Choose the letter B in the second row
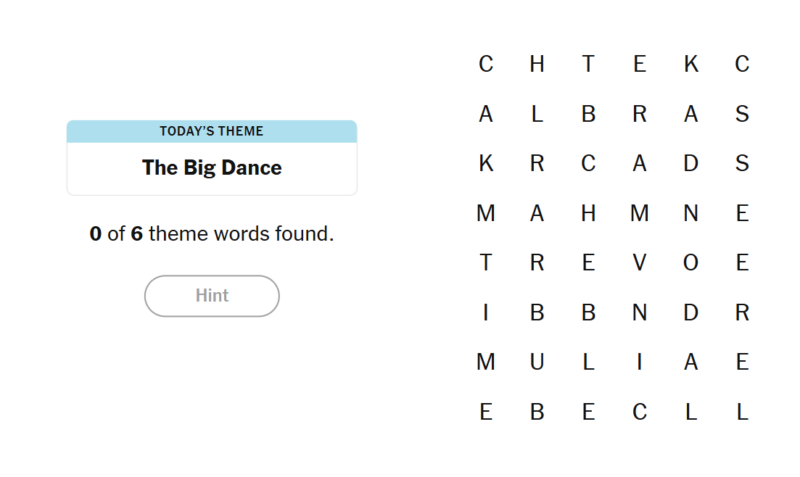 [588, 114]
